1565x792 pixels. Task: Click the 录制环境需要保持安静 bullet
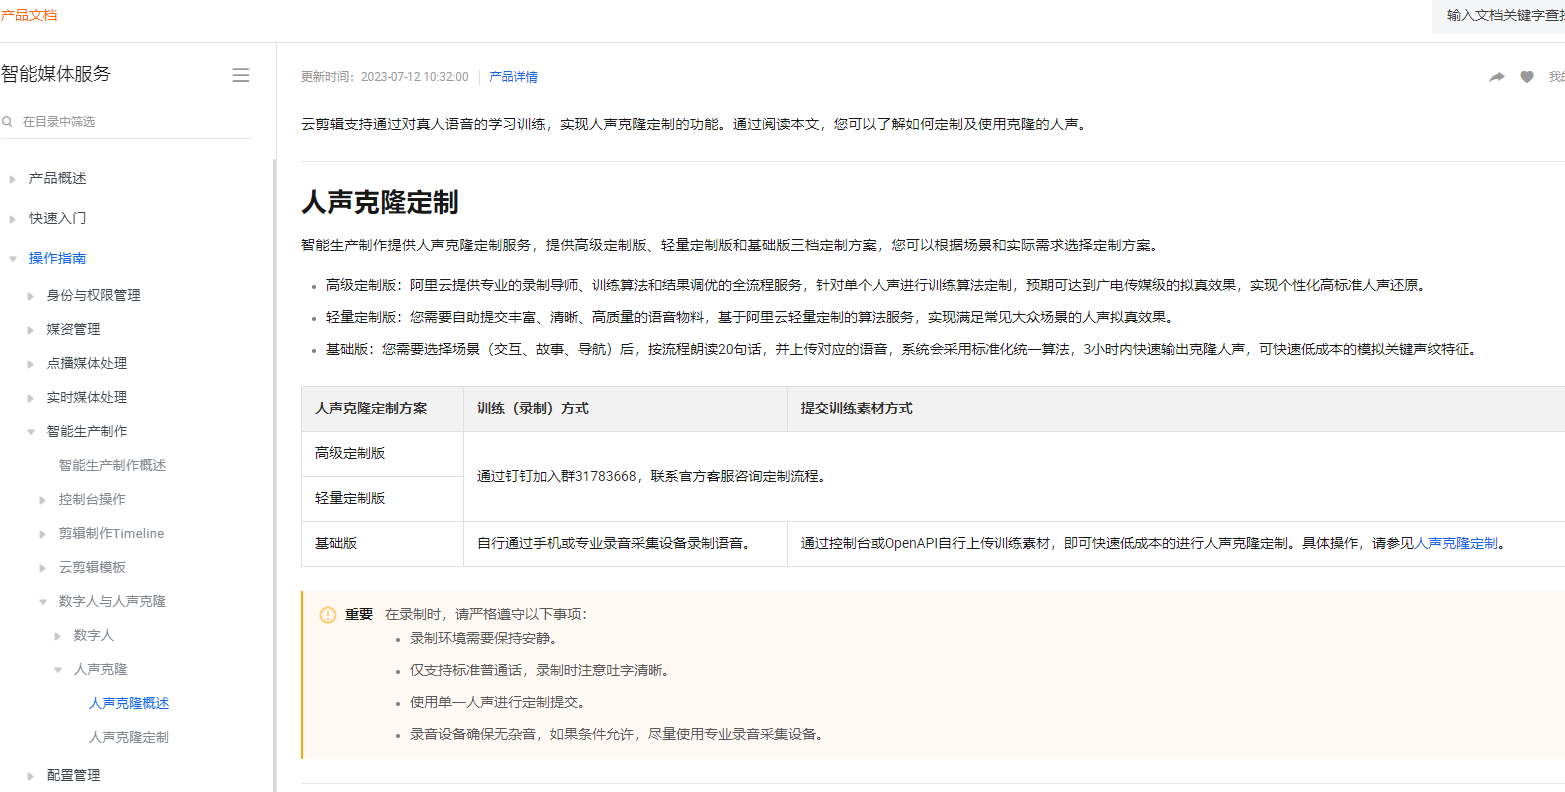tap(484, 638)
